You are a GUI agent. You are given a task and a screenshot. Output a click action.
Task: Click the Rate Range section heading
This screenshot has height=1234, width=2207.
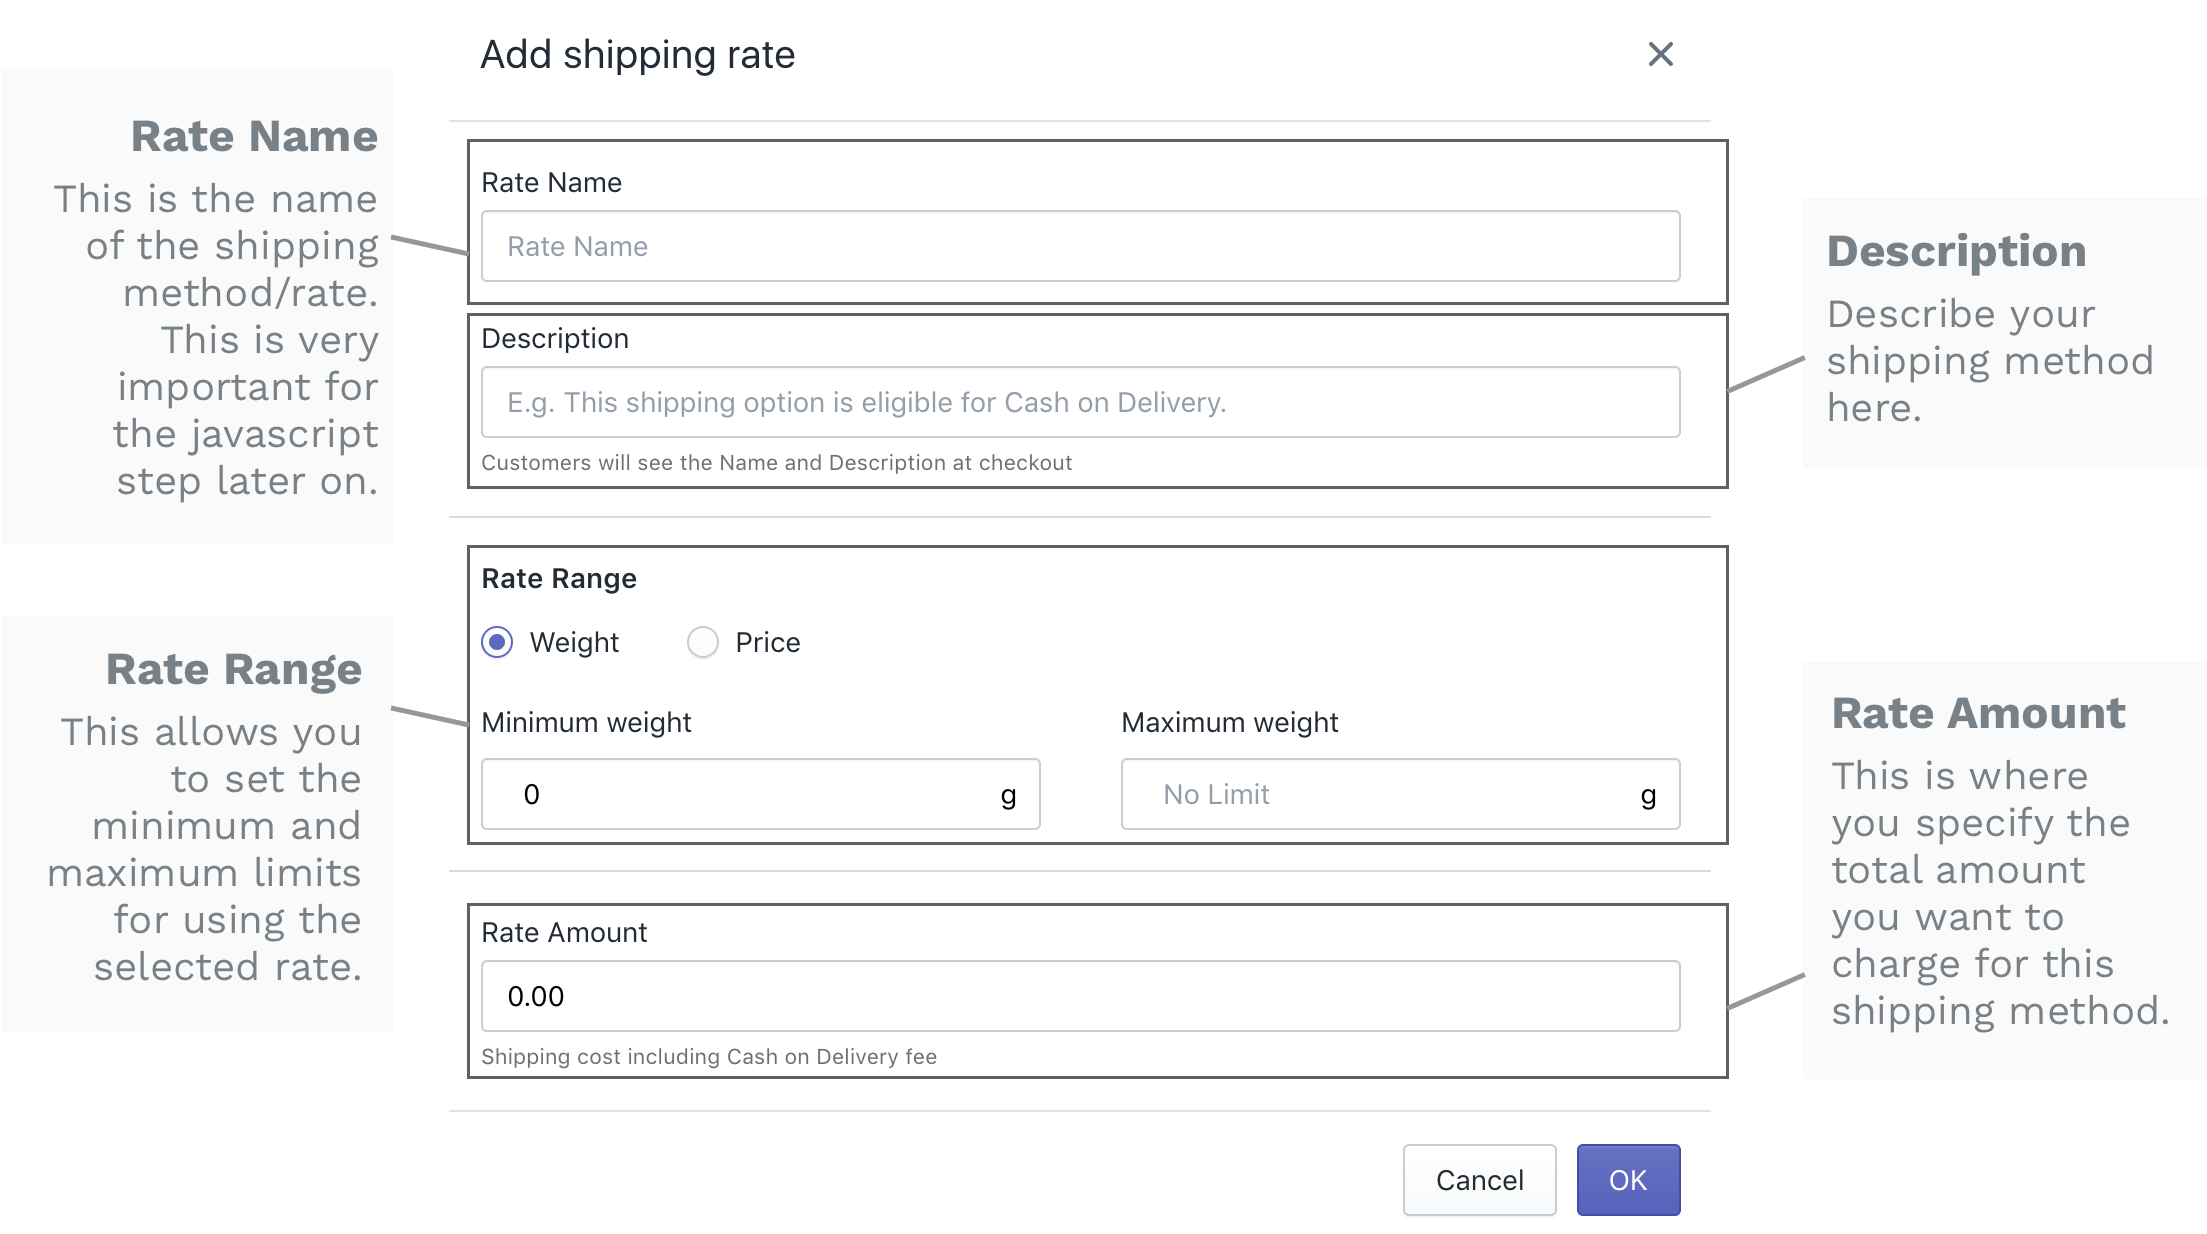coord(559,578)
